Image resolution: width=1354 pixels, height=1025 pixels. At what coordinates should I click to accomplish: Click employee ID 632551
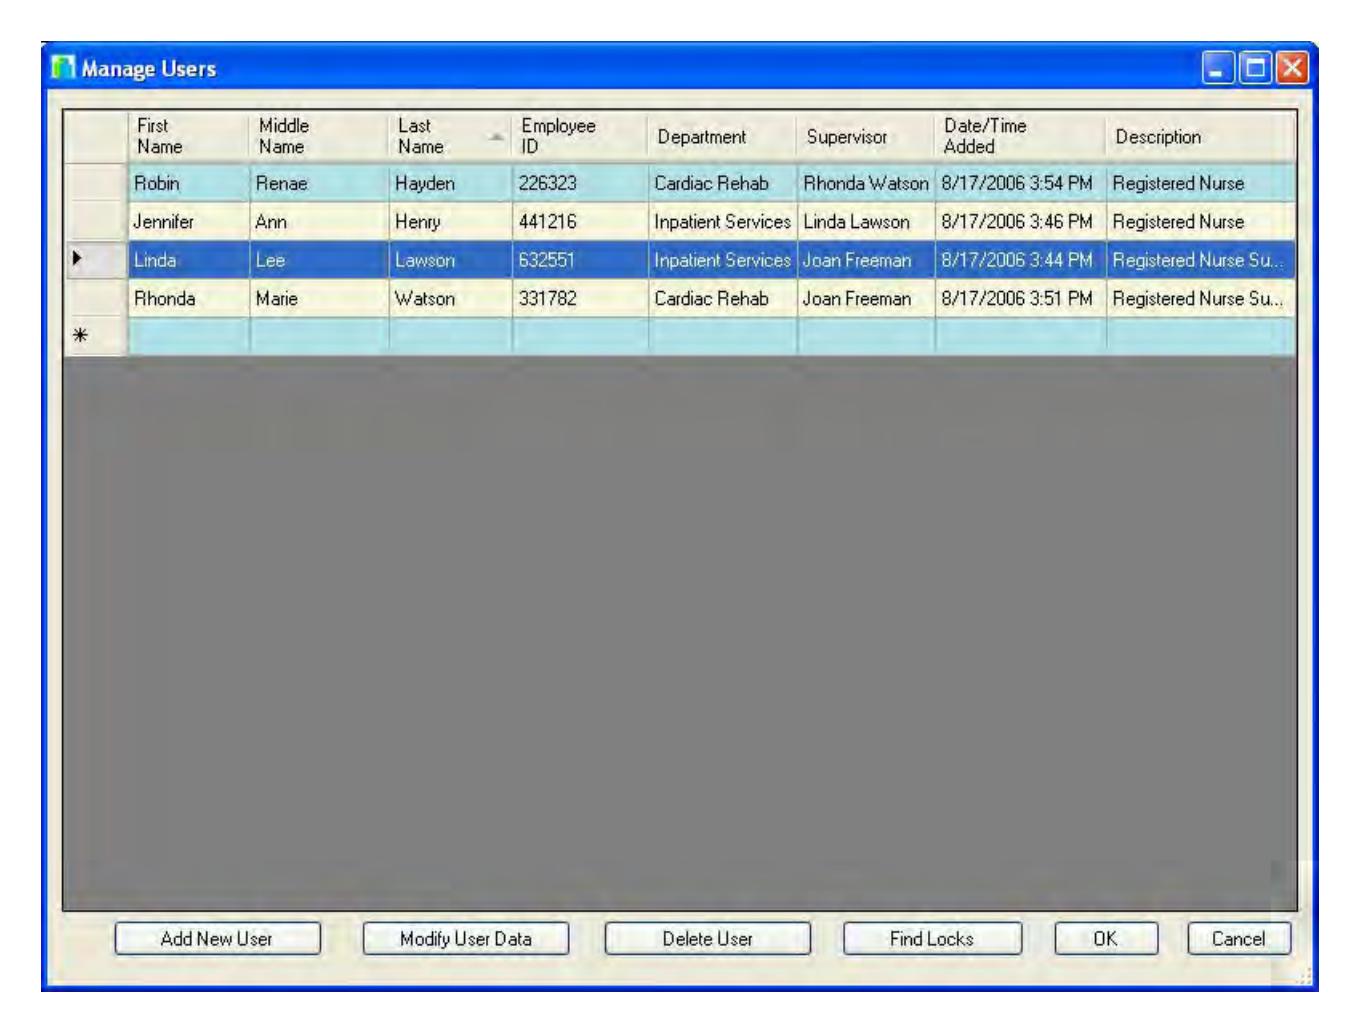coord(580,260)
